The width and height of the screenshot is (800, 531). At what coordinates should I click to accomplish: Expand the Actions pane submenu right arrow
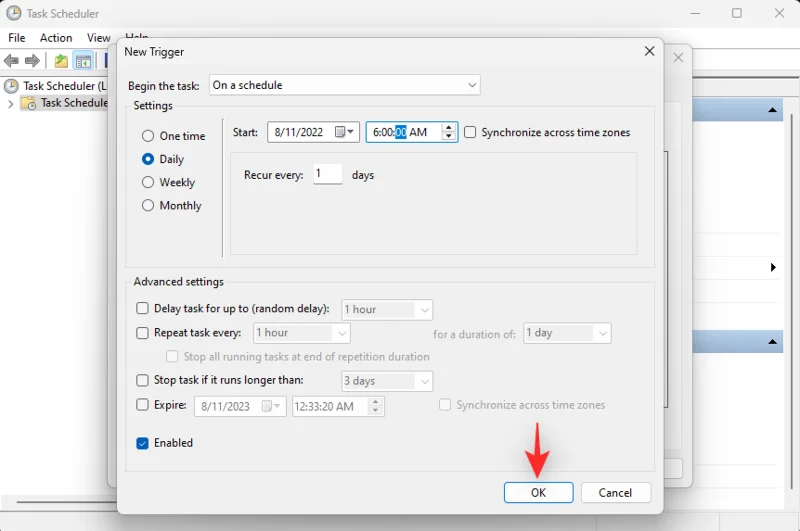tap(773, 267)
